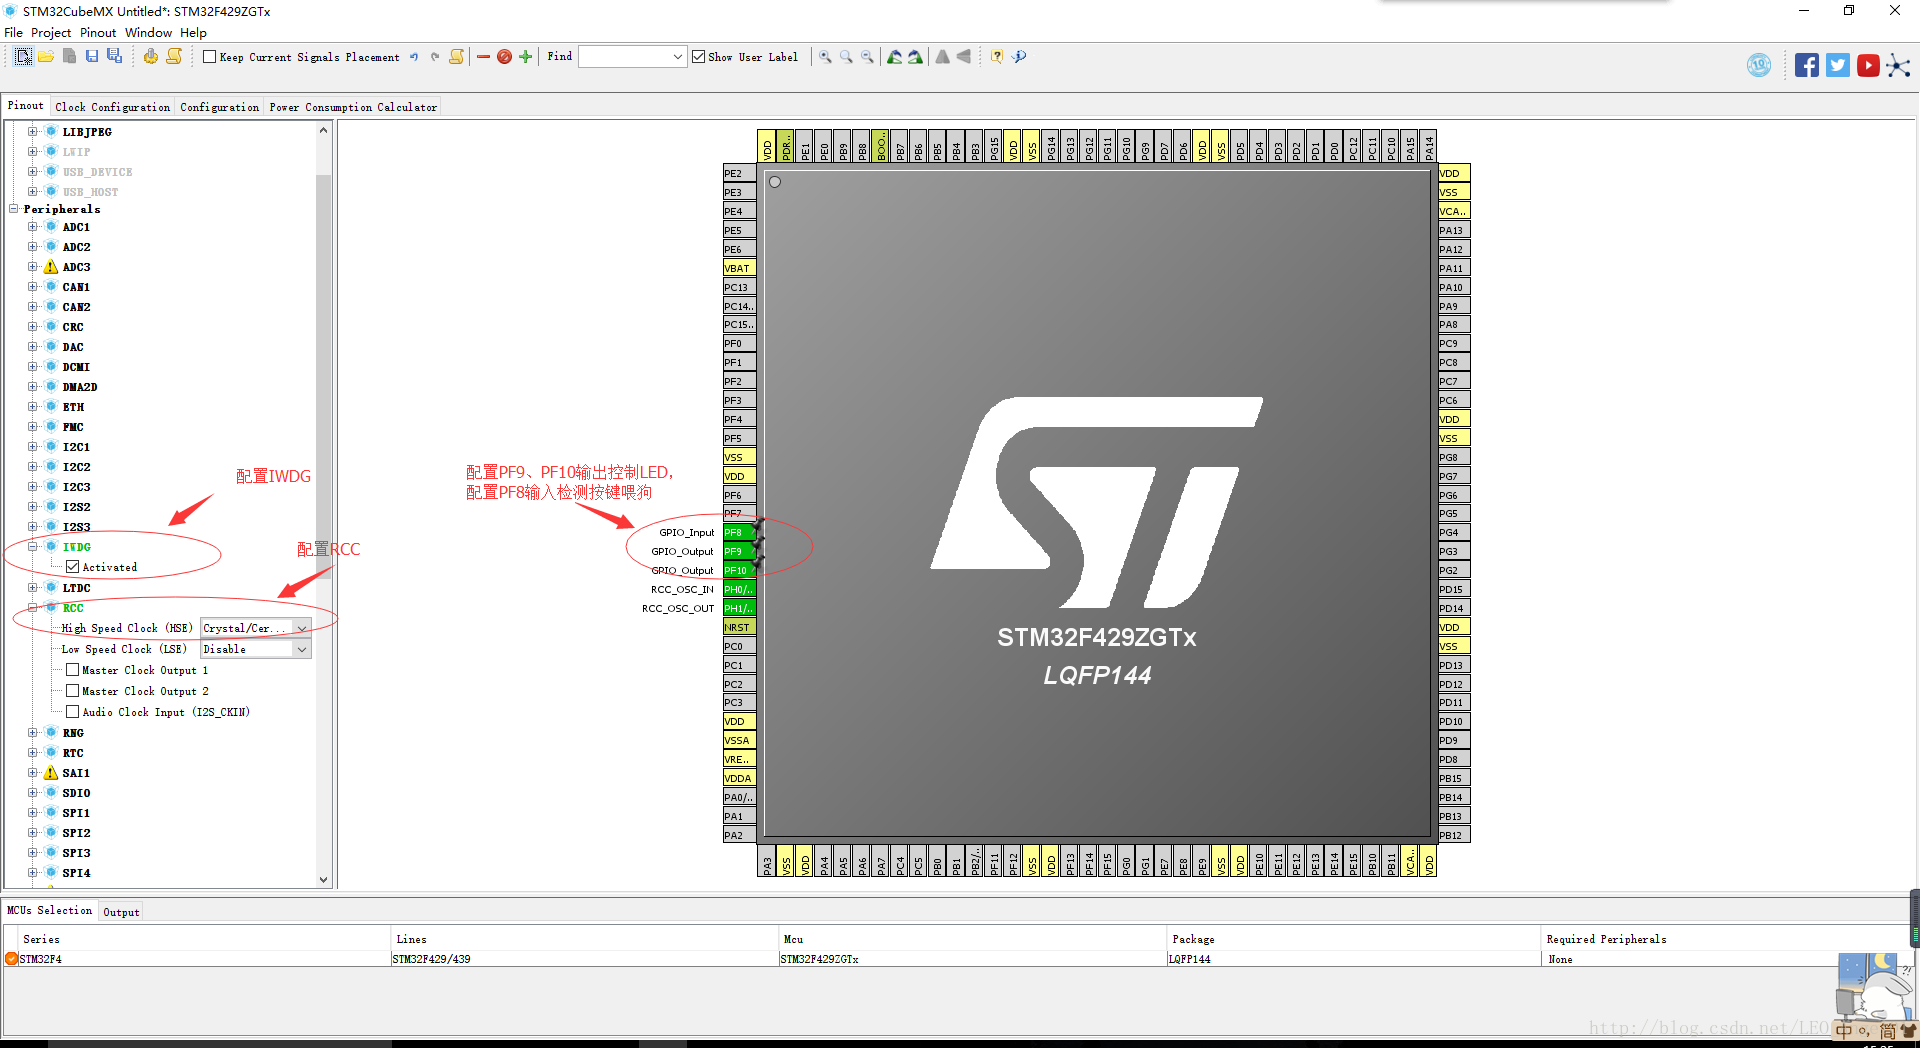Open ST YouTube channel icon
1920x1048 pixels.
click(x=1868, y=66)
